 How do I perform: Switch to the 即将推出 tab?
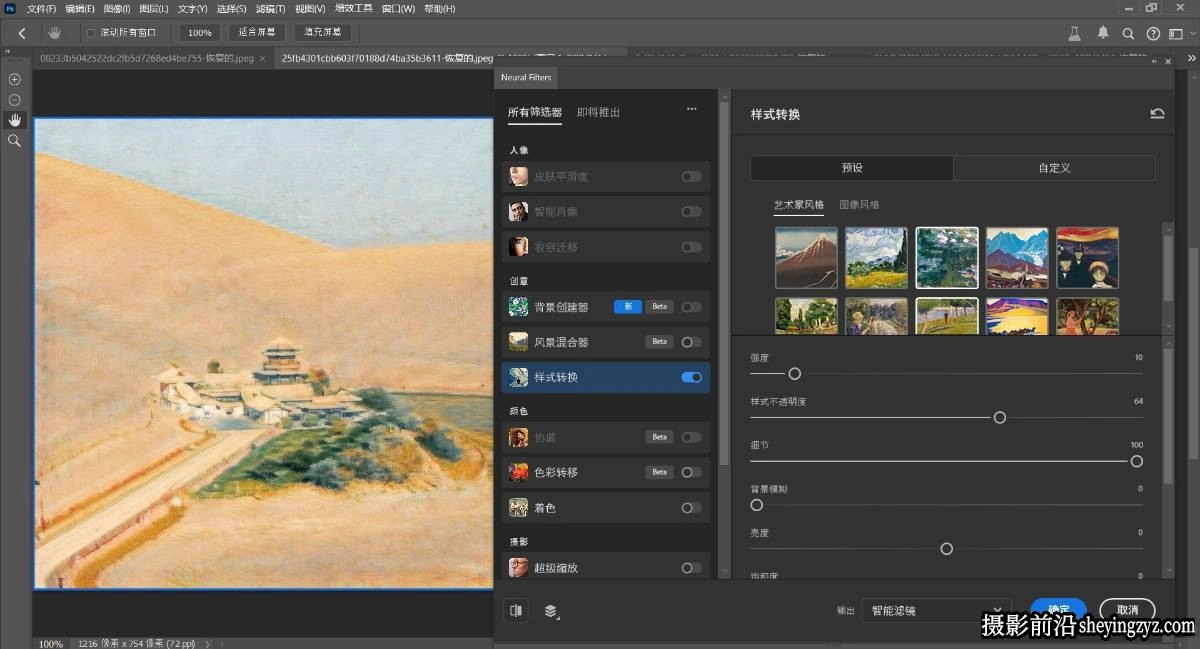[x=598, y=112]
